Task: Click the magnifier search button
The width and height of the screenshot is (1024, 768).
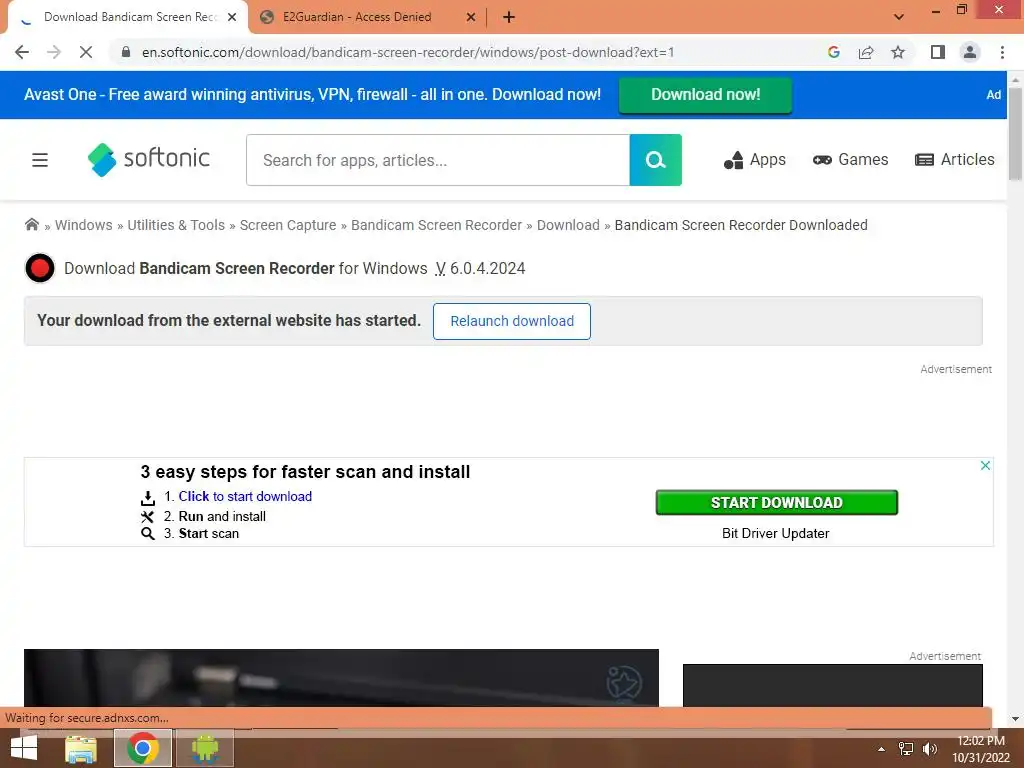Action: [x=656, y=160]
